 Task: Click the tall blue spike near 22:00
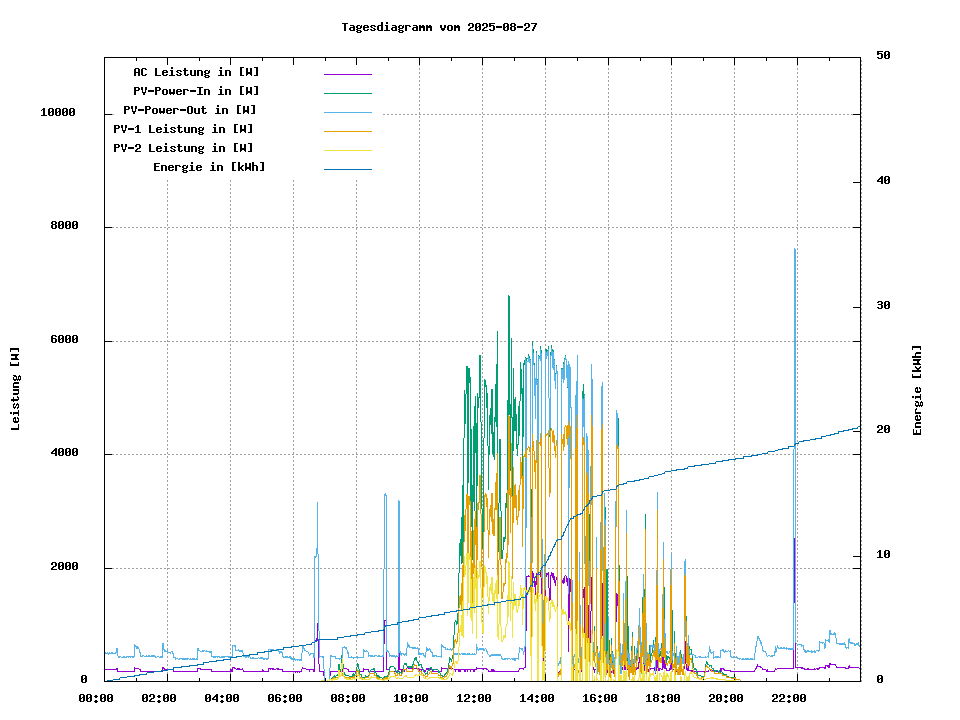click(795, 300)
